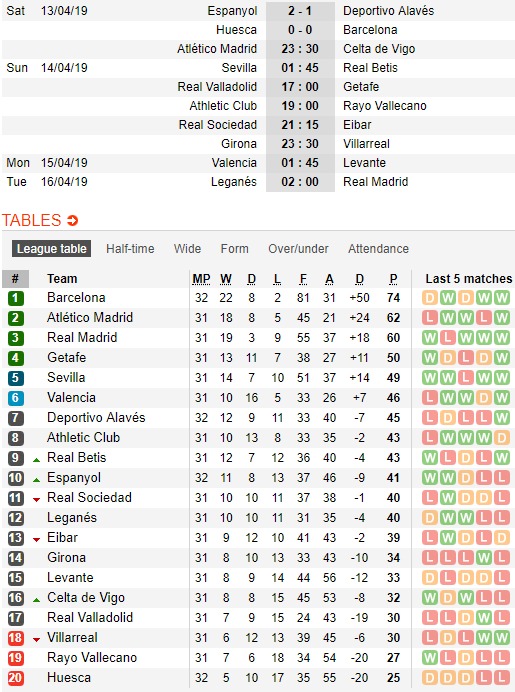Click Huesca's red rank 20 badge
This screenshot has width=515, height=692.
point(15,678)
